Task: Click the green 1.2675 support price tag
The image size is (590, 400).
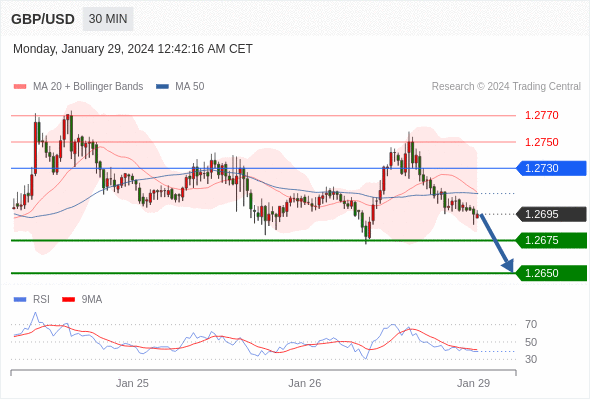Action: [x=551, y=240]
